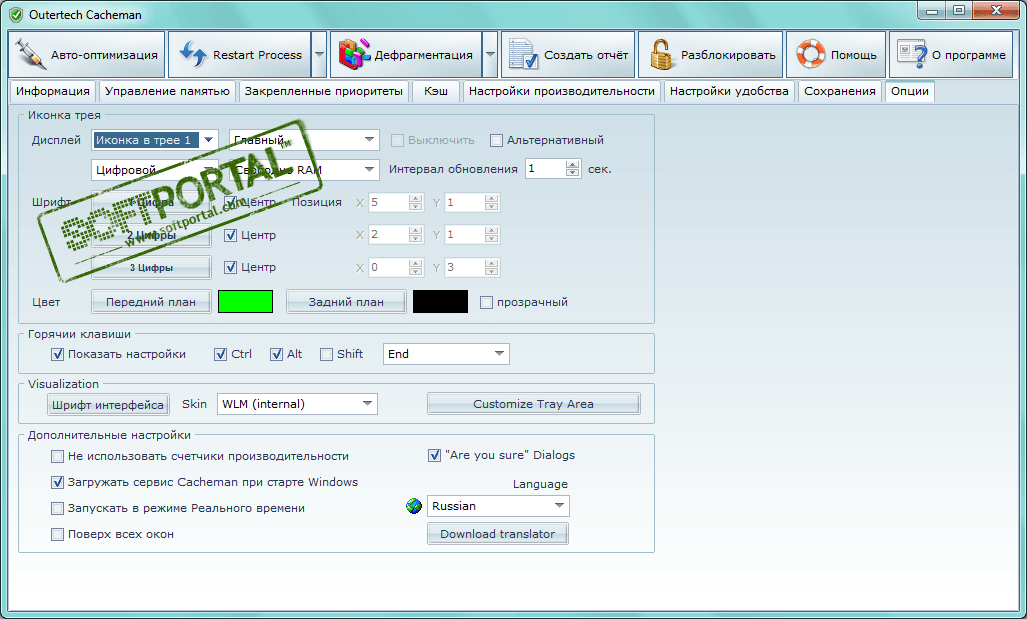Increase the Интервал обновления spinner value
1027x619 pixels.
point(573,164)
